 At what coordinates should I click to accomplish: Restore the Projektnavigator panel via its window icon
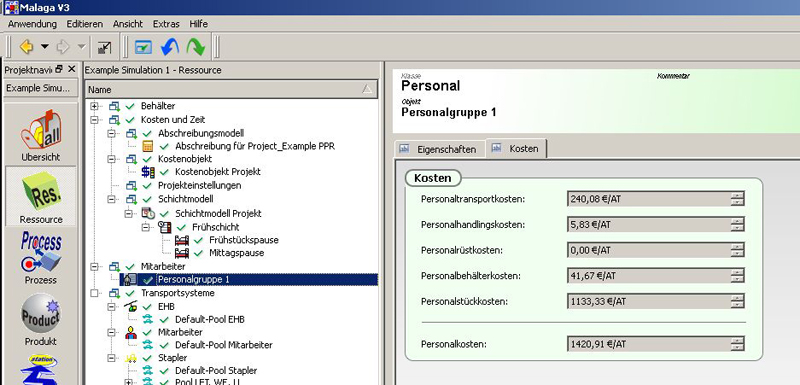(59, 69)
